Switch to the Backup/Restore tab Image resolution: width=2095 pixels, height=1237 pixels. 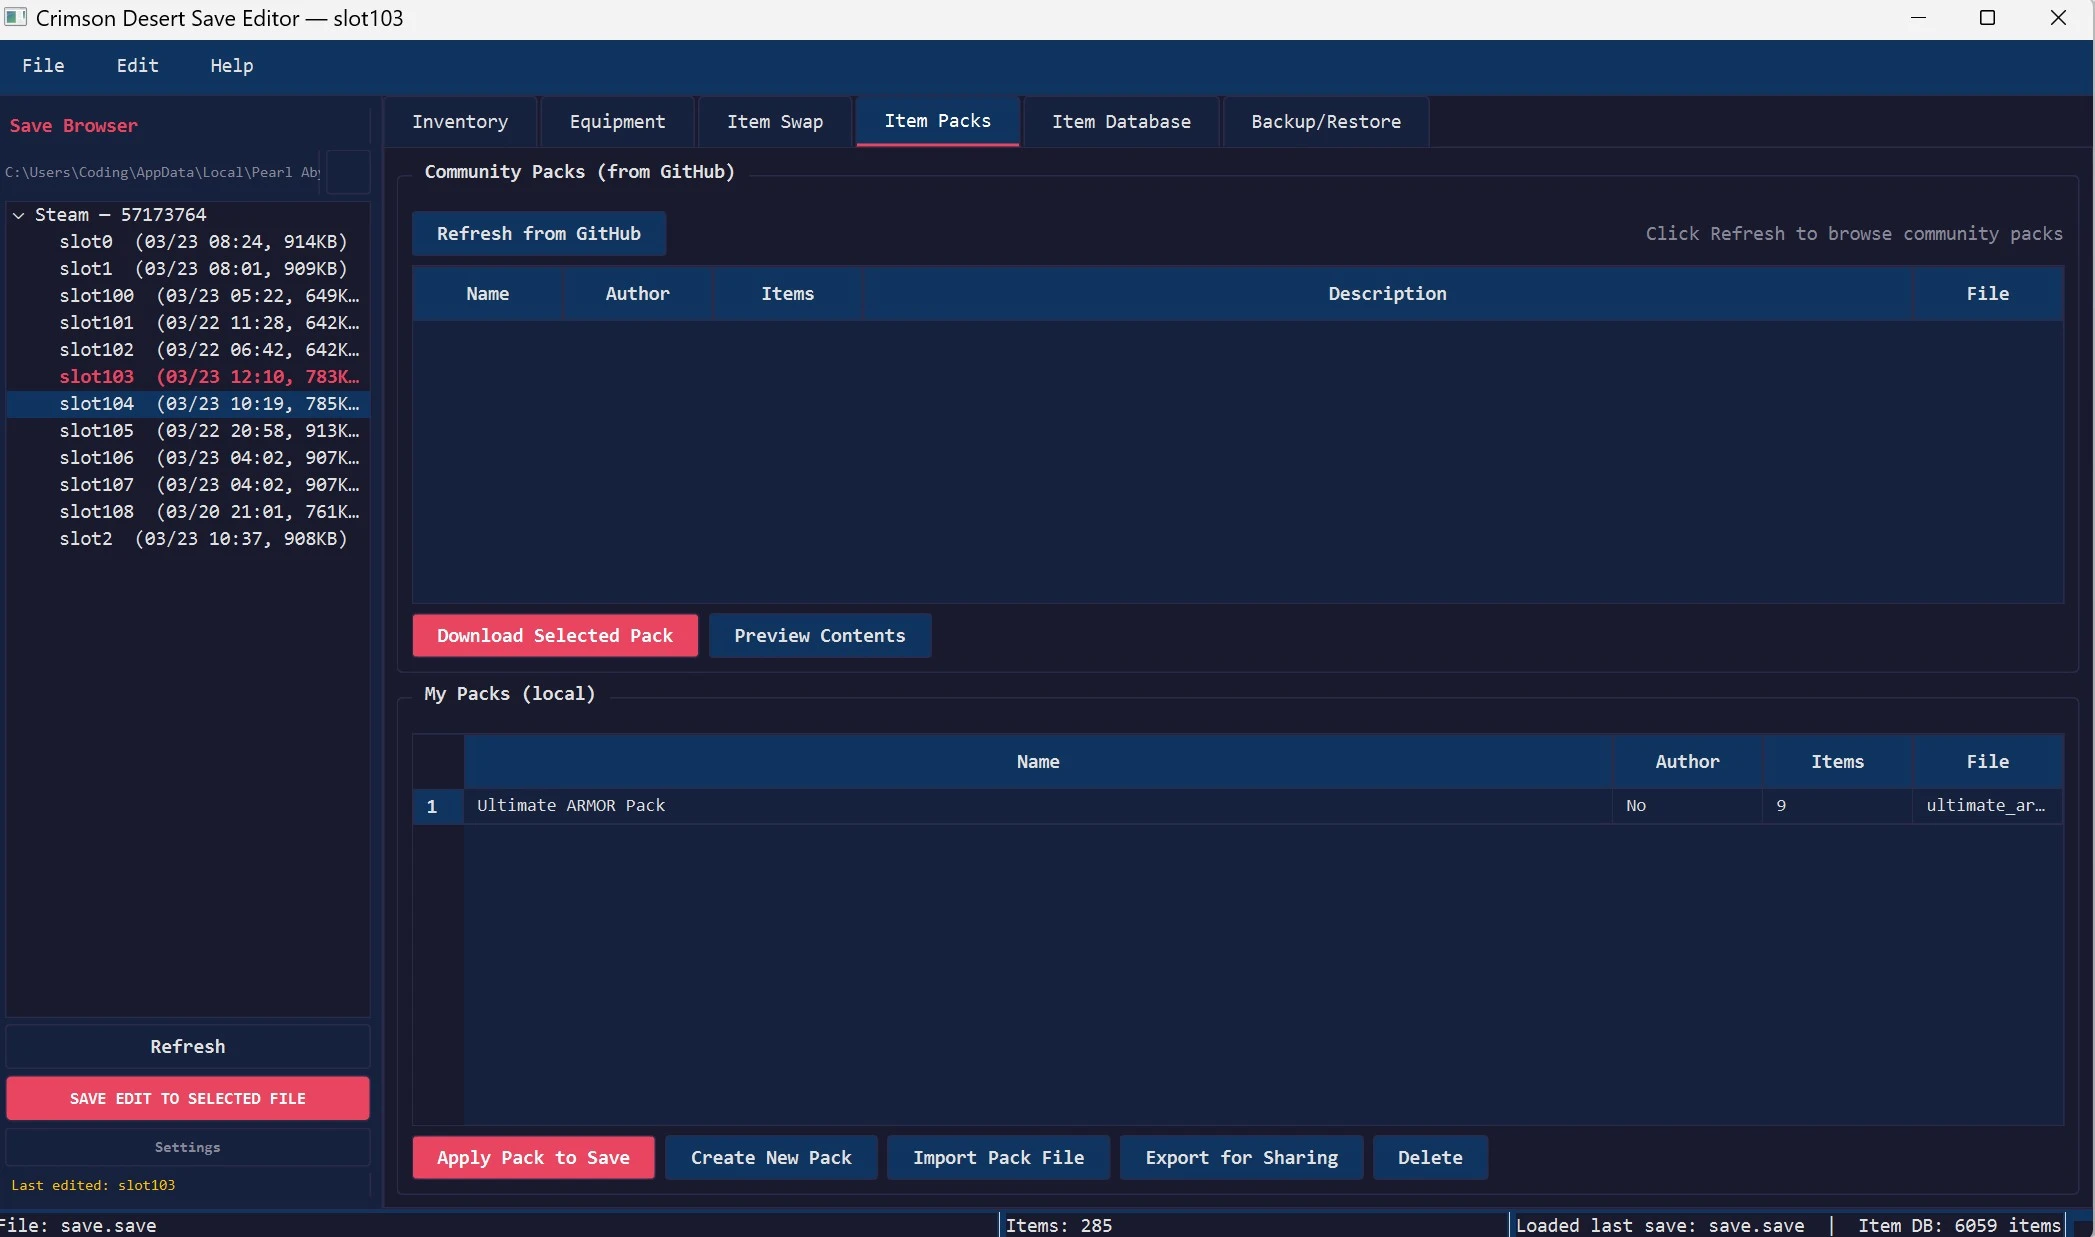(x=1325, y=122)
